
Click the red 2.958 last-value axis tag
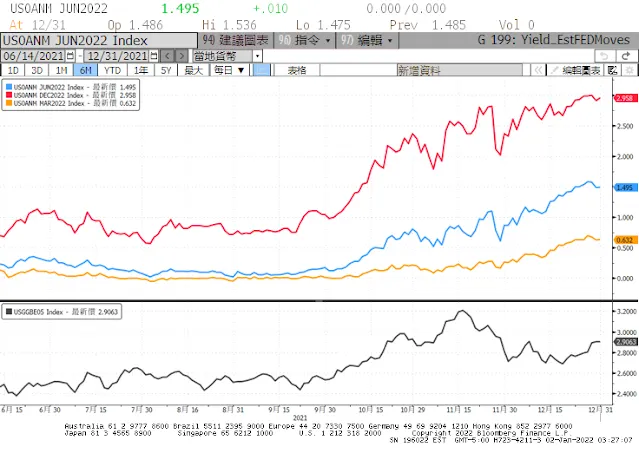(x=625, y=98)
